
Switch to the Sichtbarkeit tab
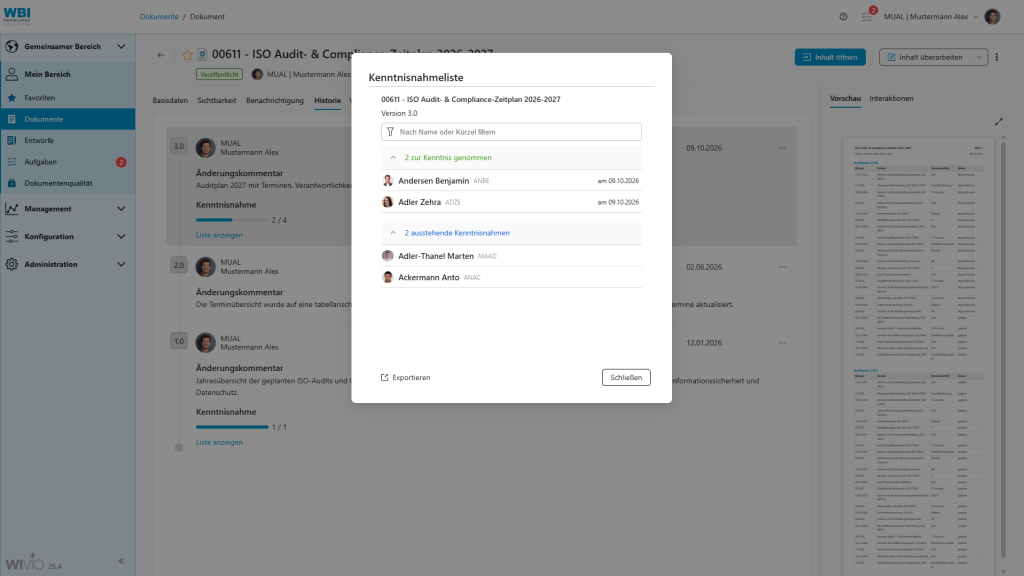coord(217,101)
